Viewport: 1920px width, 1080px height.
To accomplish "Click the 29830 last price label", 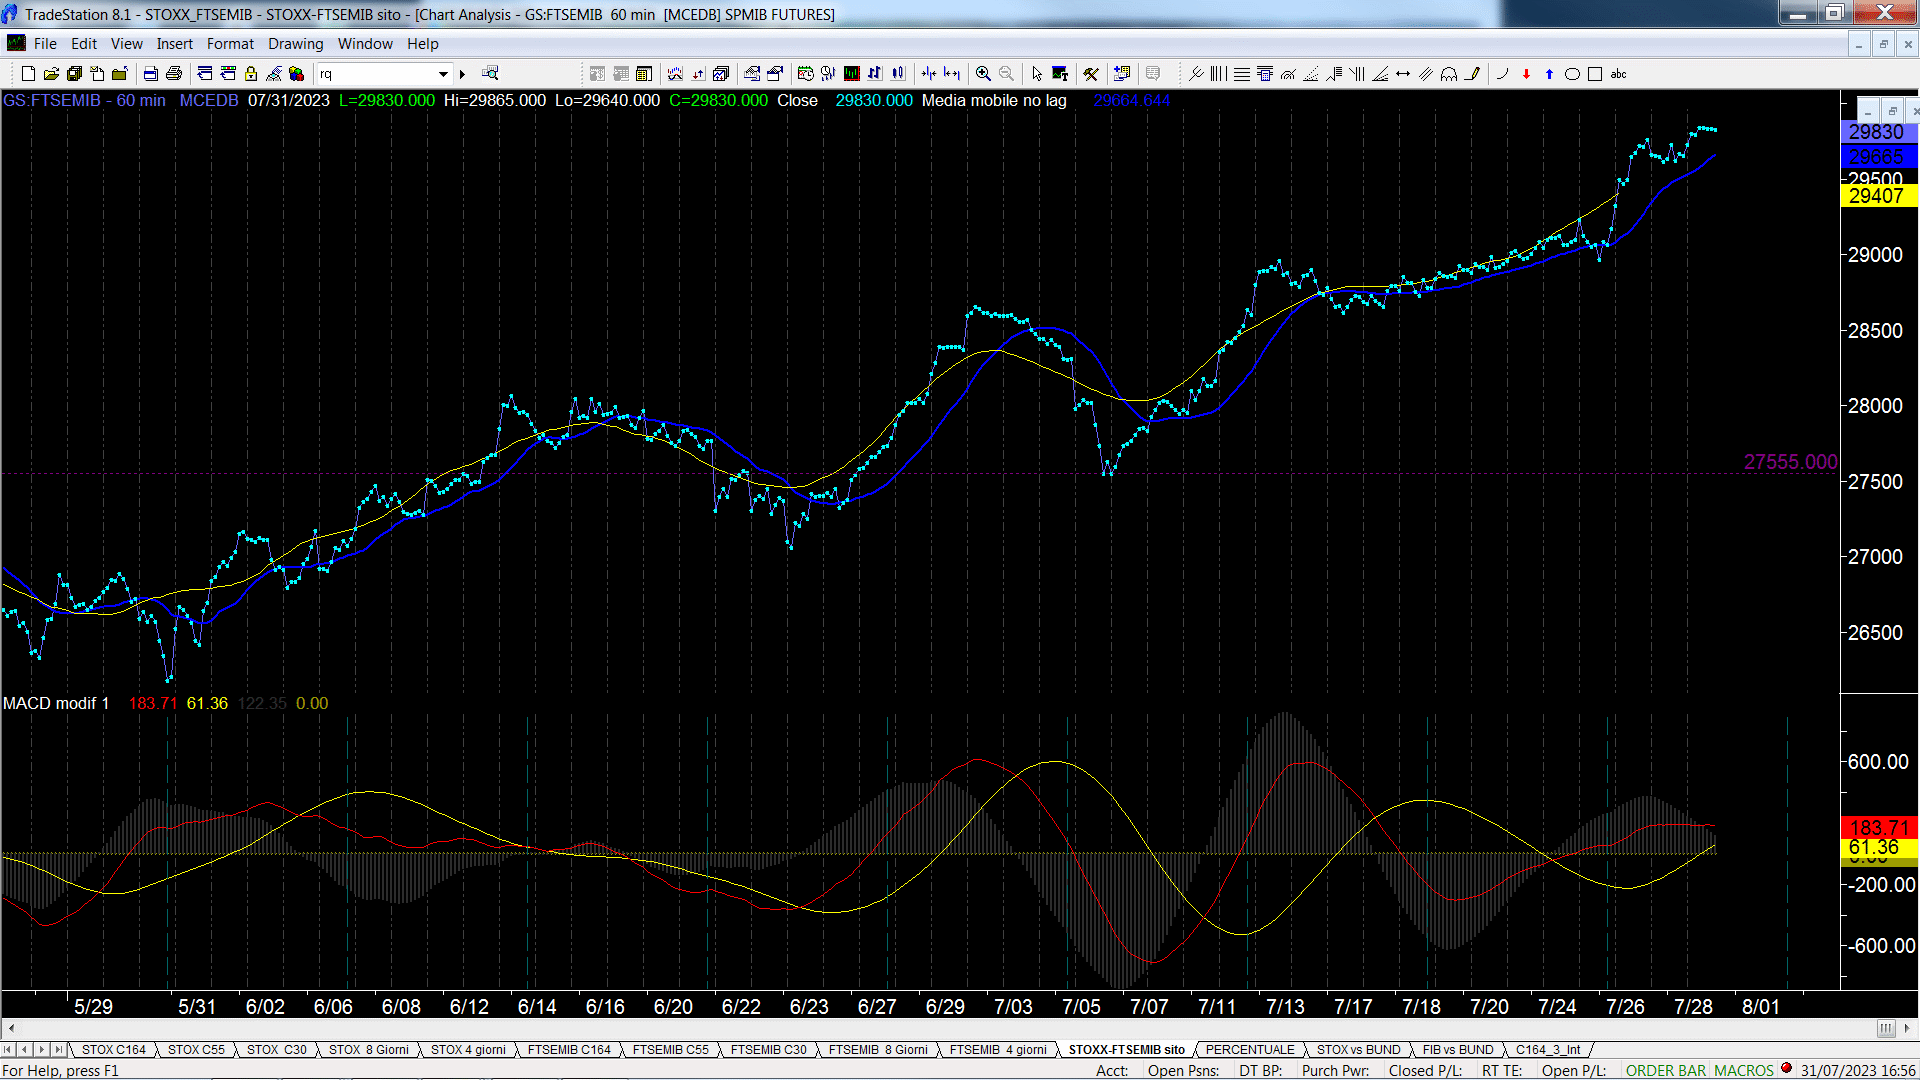I will pos(1878,132).
